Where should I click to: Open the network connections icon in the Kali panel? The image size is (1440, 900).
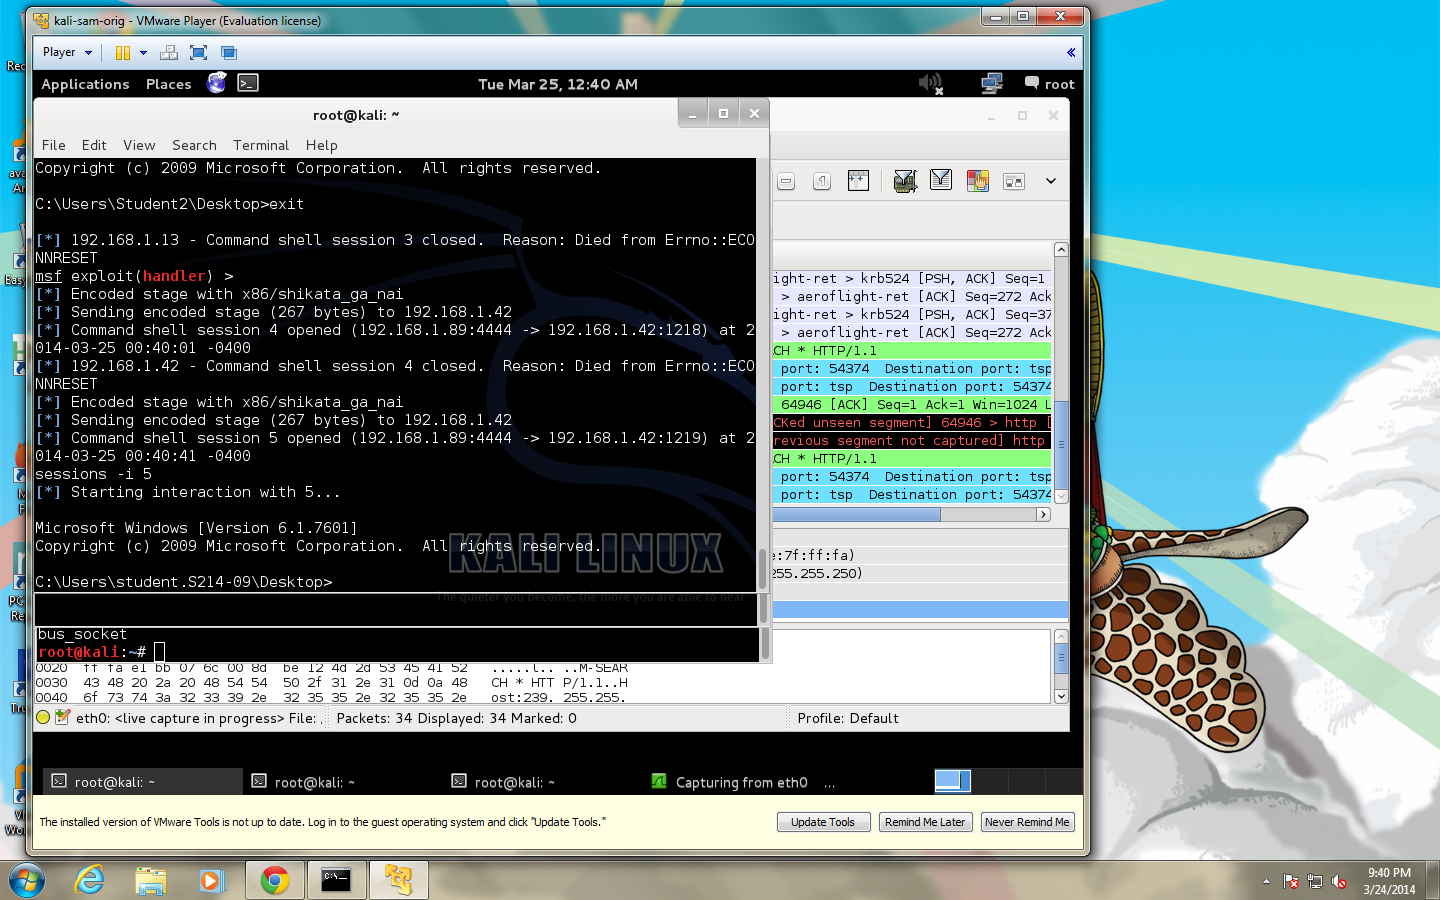click(991, 84)
